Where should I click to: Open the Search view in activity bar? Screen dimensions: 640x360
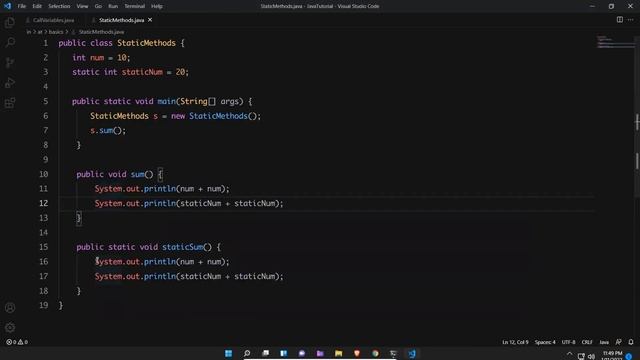[10, 42]
